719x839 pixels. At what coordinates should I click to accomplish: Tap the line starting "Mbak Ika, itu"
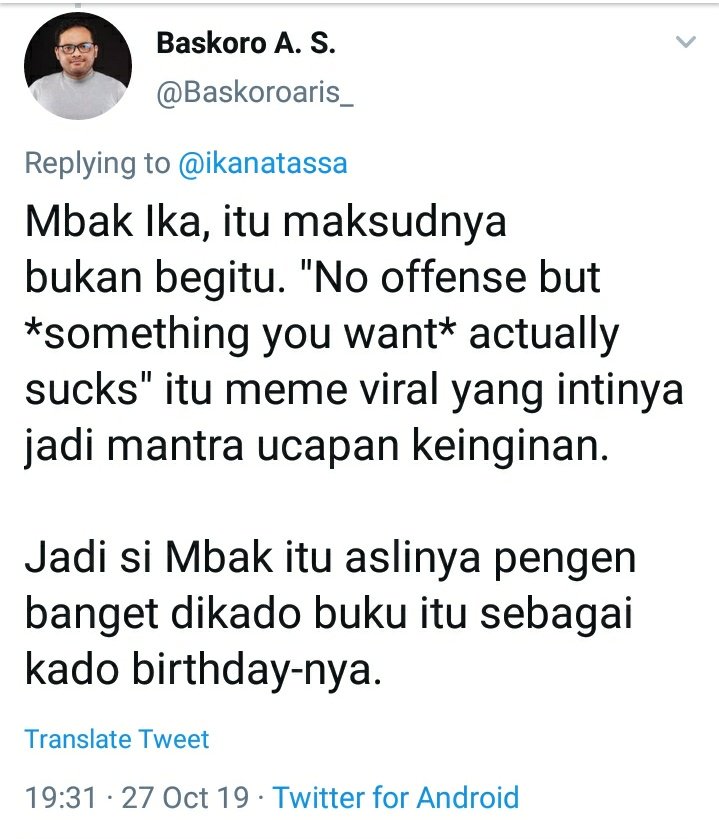pos(265,223)
